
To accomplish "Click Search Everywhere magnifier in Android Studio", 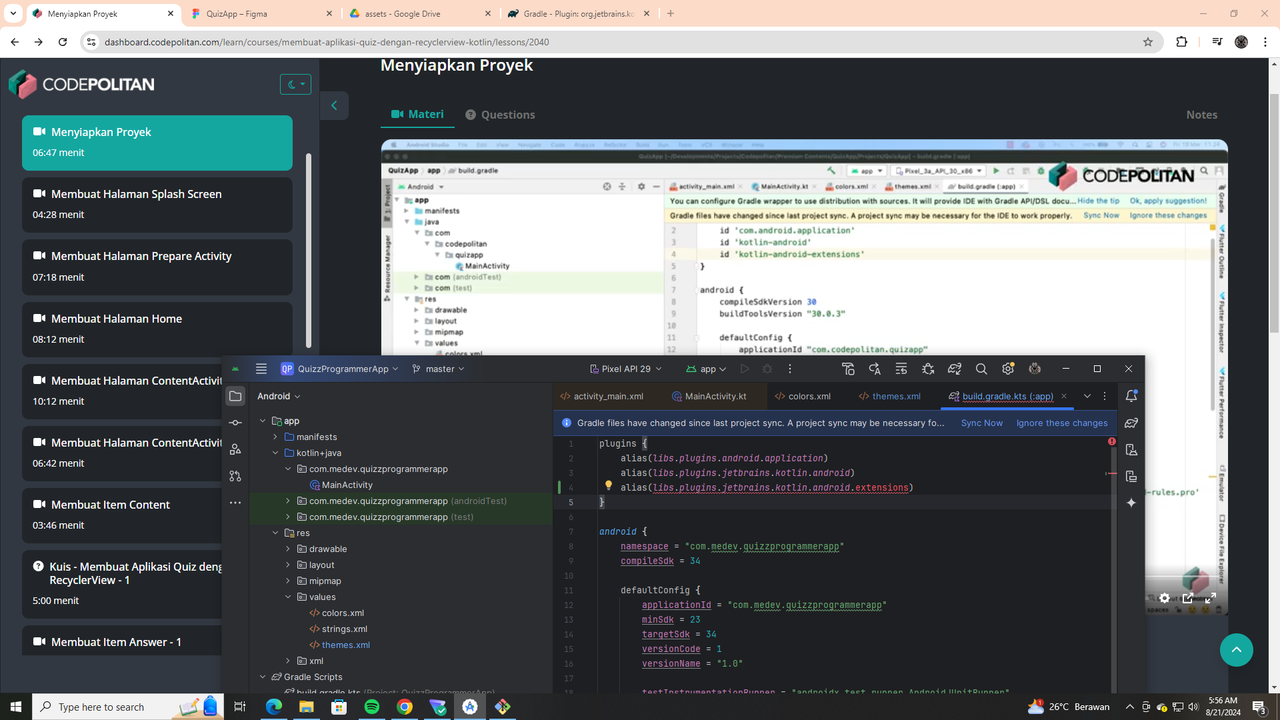I will [x=981, y=369].
